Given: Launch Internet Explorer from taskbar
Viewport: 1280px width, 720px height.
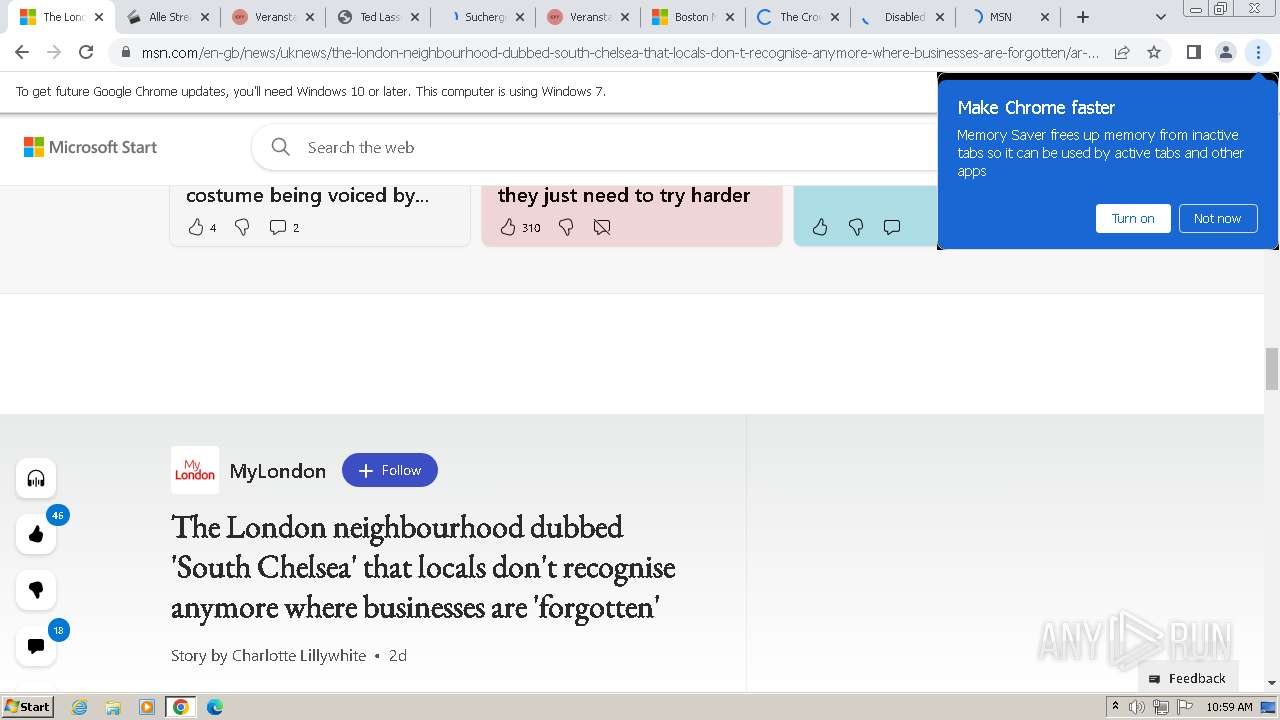Looking at the screenshot, I should (80, 707).
